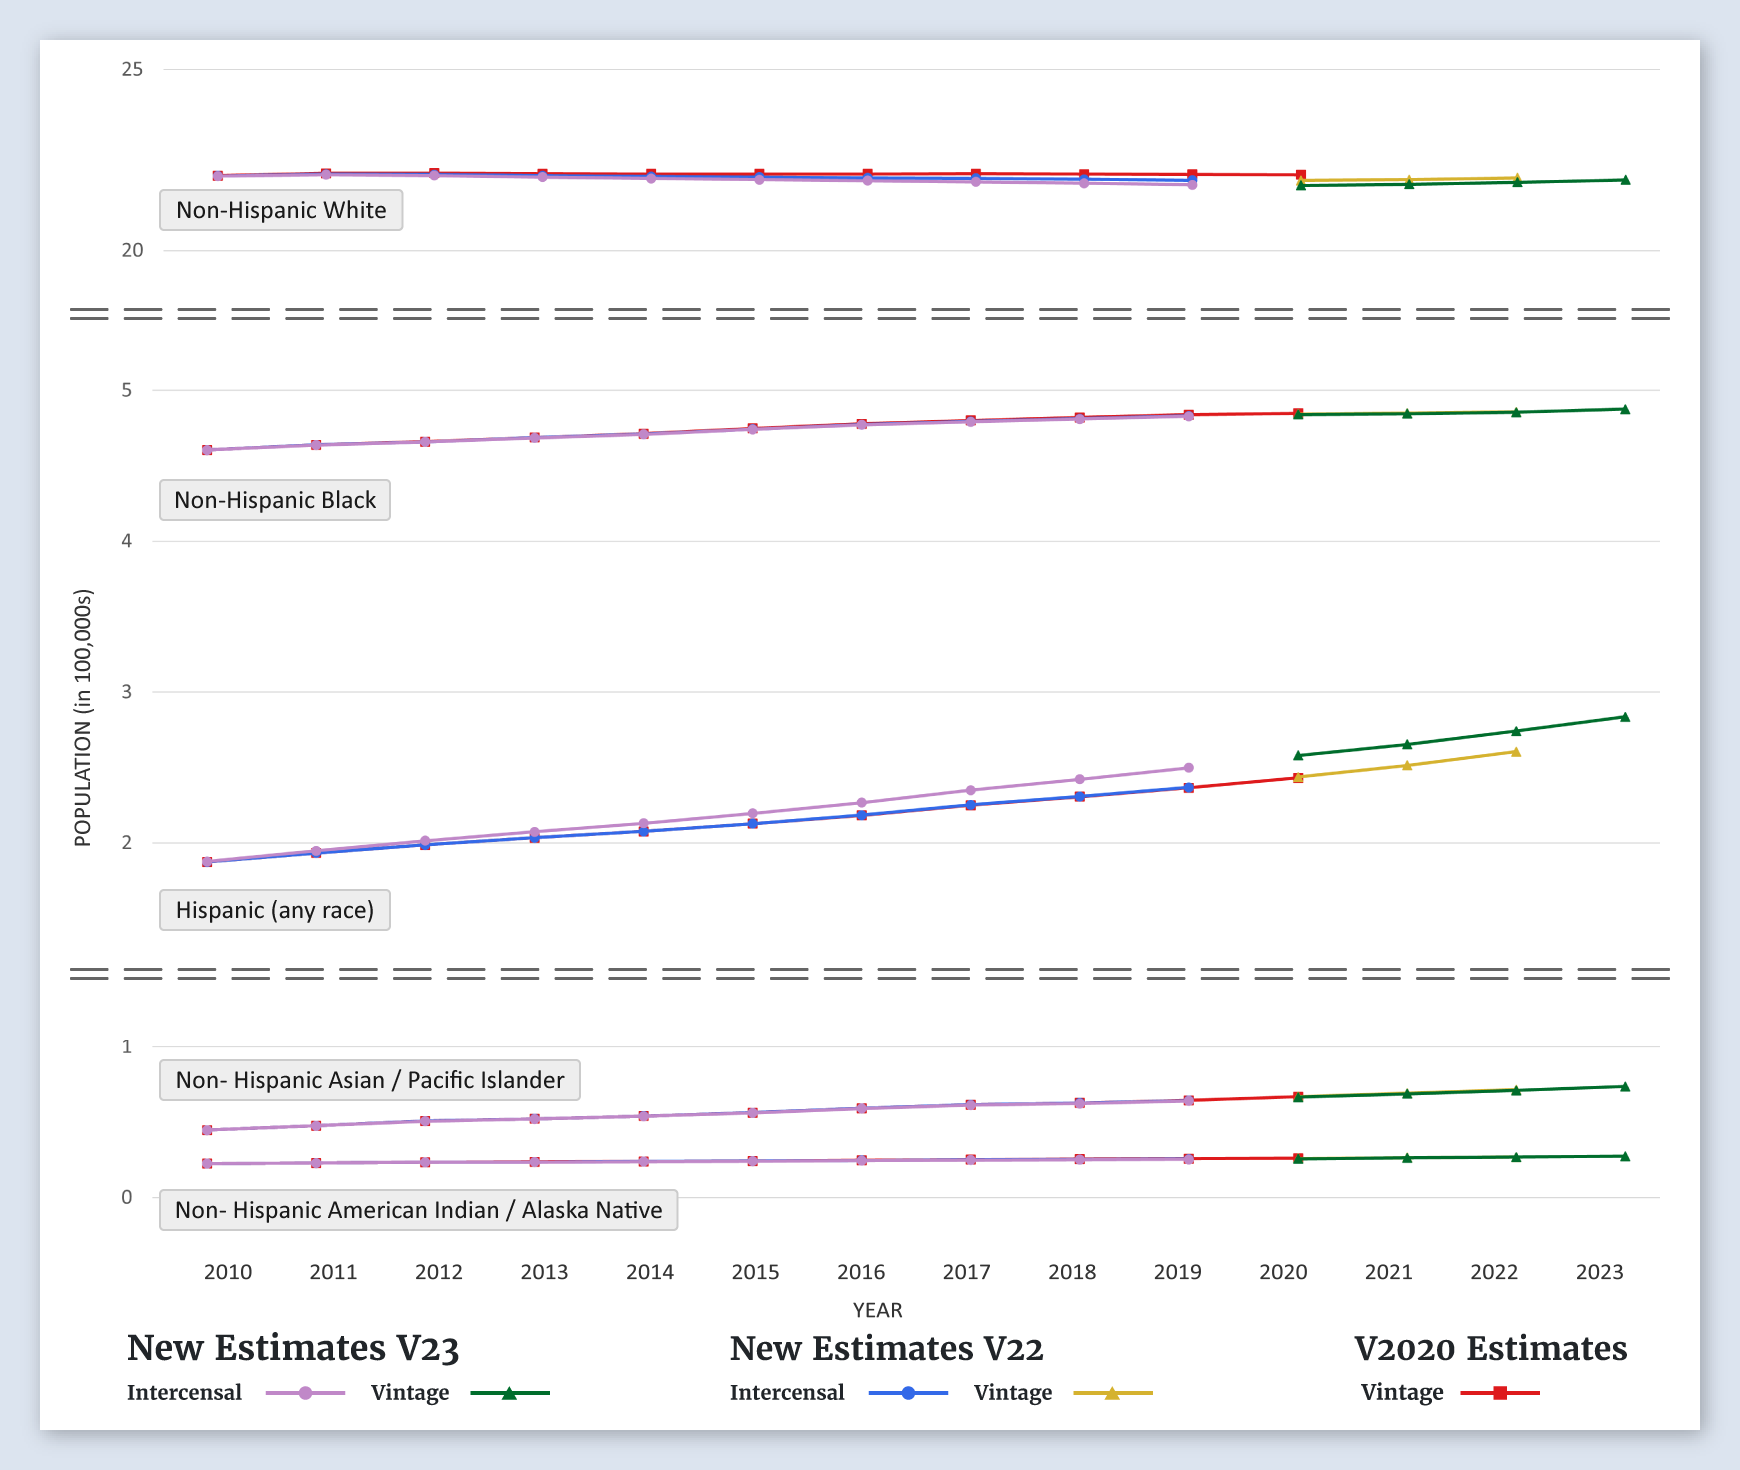This screenshot has width=1740, height=1470.
Task: Select the American Indian / Alaska Native label
Action: click(418, 1210)
